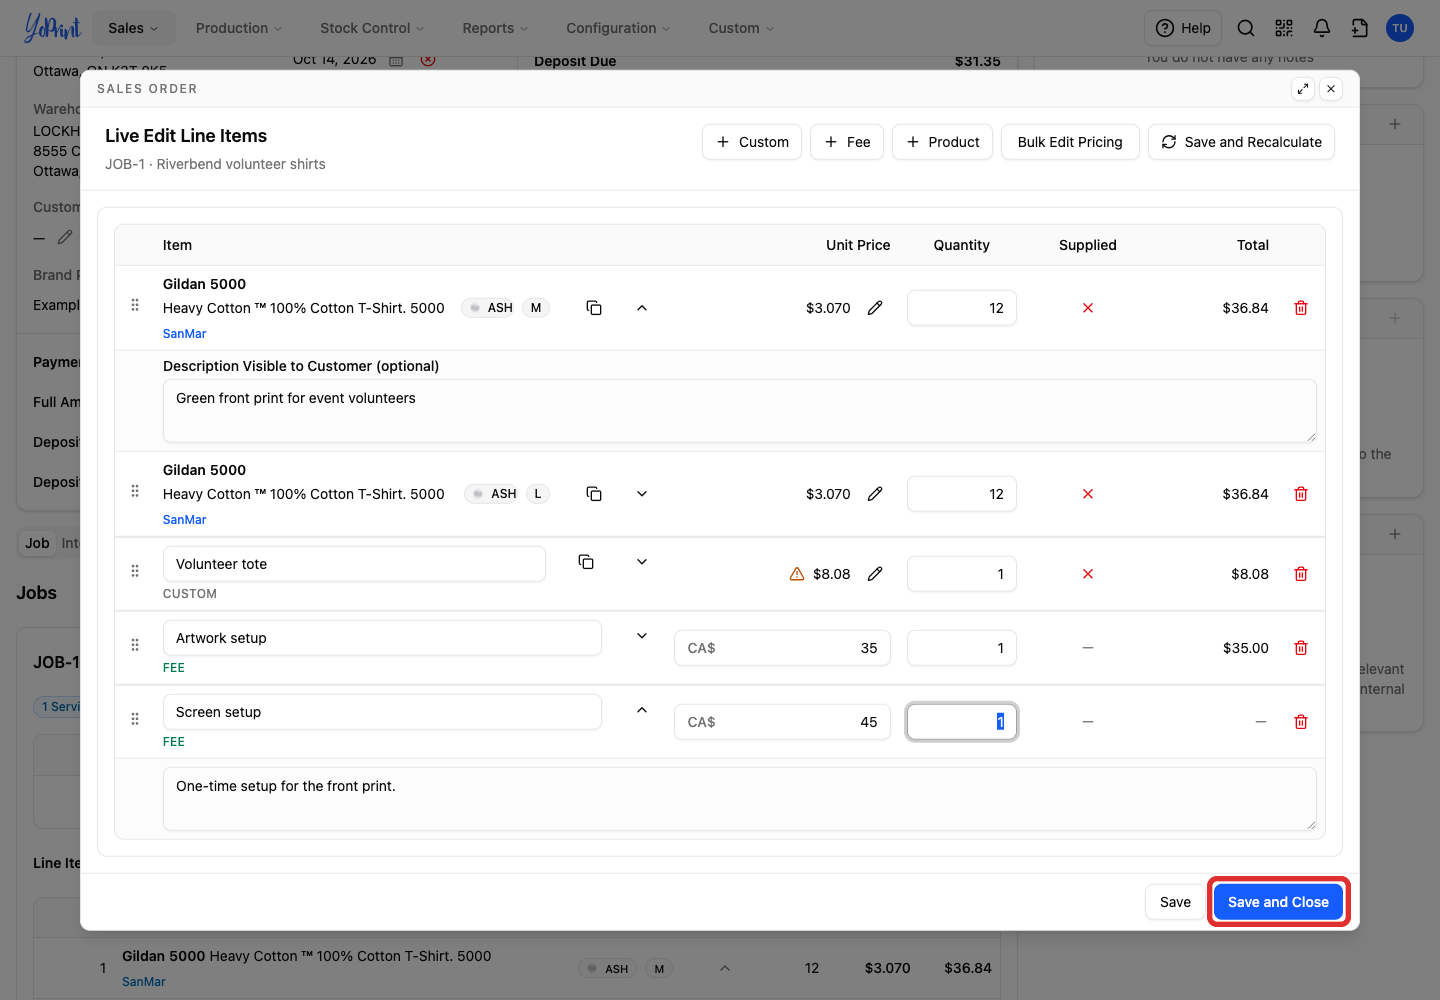Delete the Gildan 5000 ASH M line

coord(1301,308)
